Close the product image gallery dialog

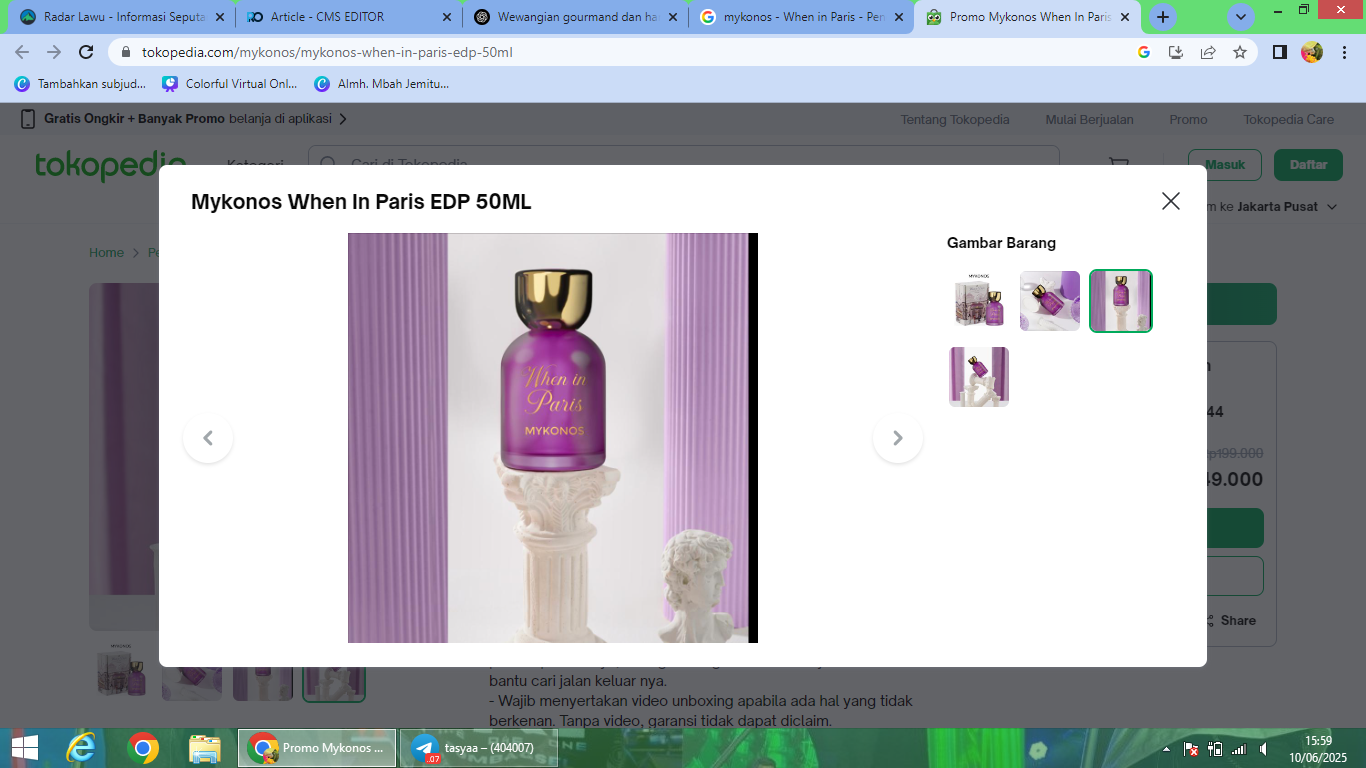[x=1171, y=201]
